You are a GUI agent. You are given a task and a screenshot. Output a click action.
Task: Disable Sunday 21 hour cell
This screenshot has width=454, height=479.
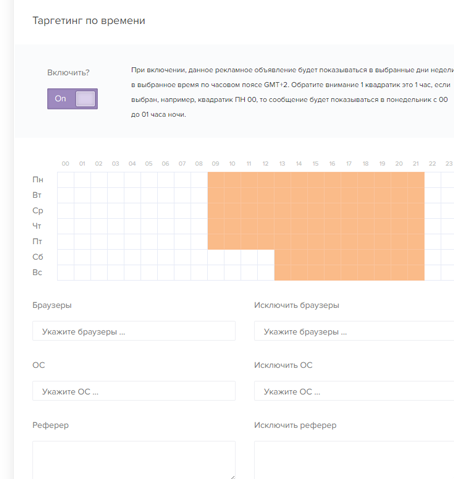[416, 273]
